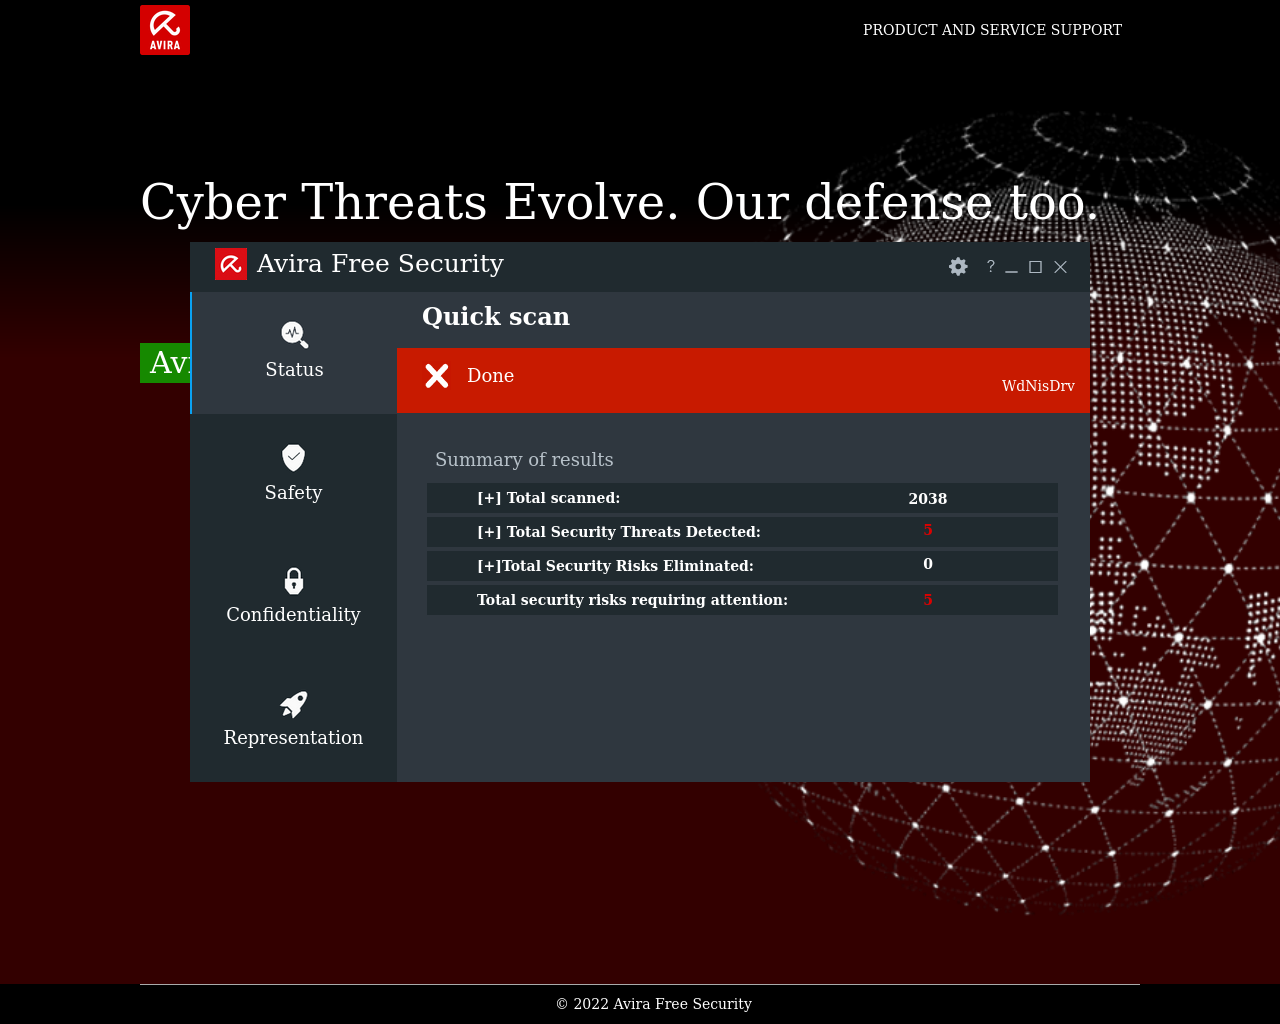Image resolution: width=1280 pixels, height=1024 pixels.
Task: Open help with the question mark icon
Action: click(990, 266)
